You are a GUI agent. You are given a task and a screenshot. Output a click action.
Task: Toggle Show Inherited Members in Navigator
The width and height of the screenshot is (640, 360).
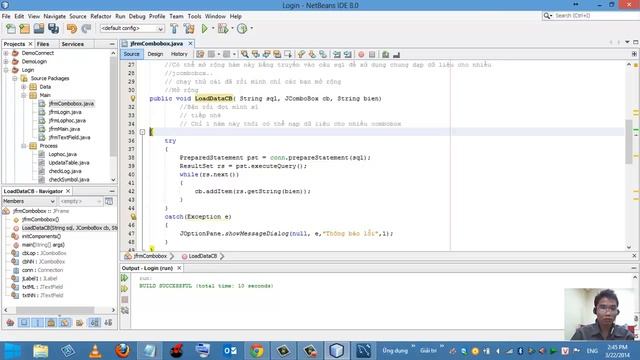(10, 323)
